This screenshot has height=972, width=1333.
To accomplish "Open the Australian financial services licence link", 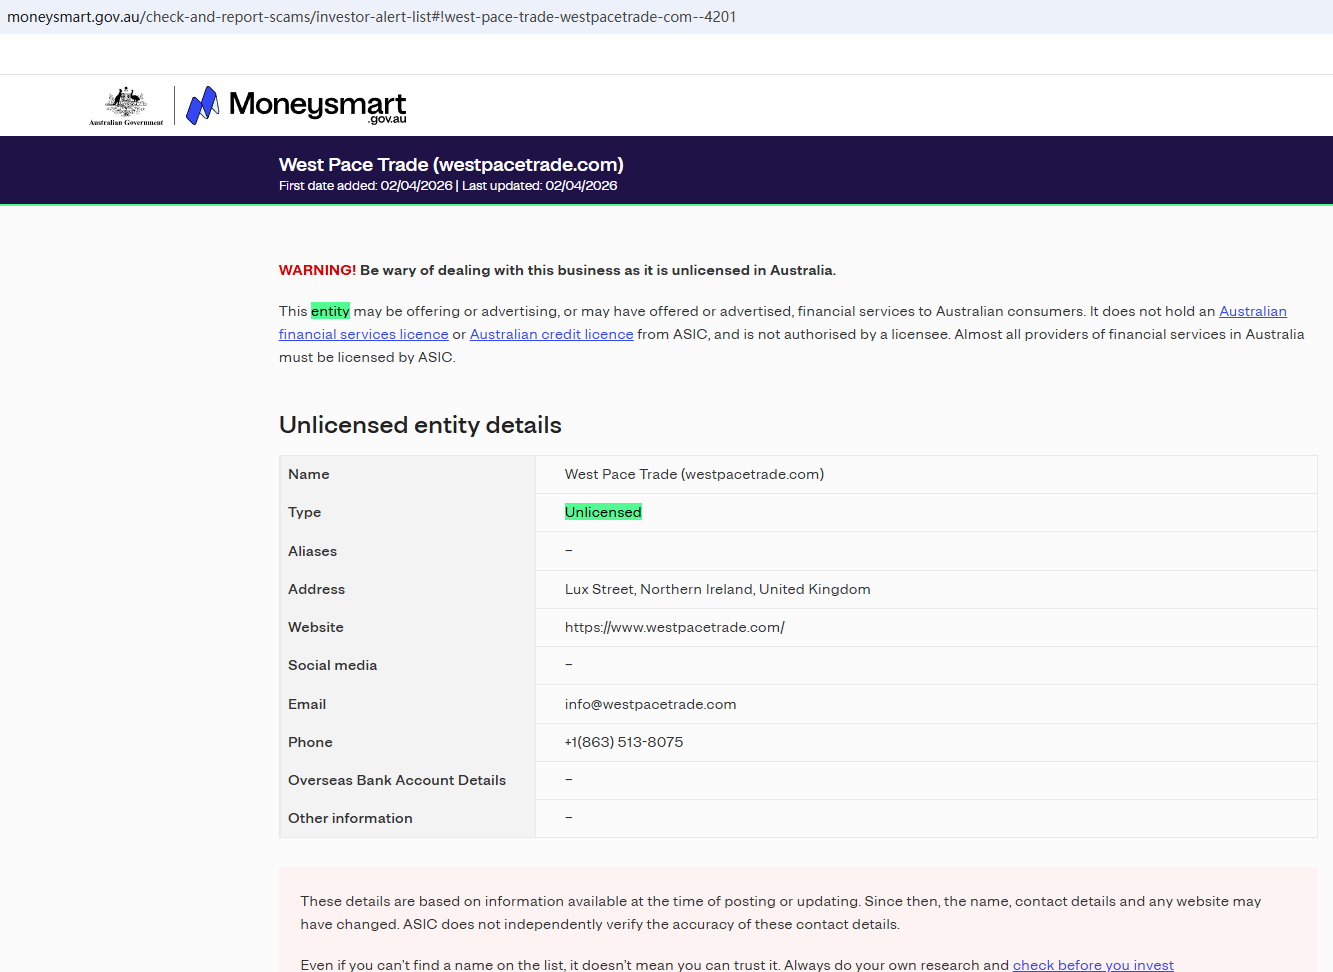I will coord(783,323).
